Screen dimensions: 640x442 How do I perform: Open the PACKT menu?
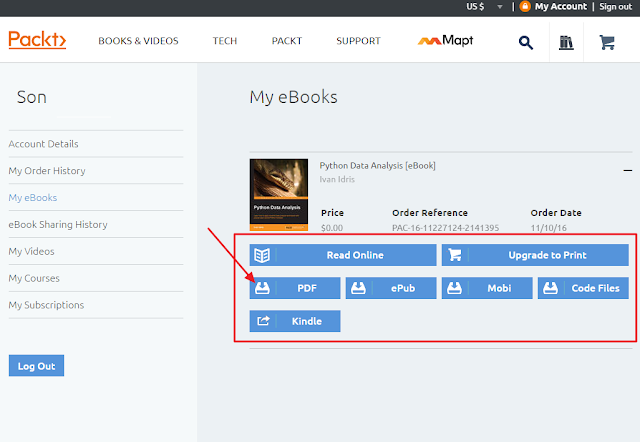[x=287, y=41]
